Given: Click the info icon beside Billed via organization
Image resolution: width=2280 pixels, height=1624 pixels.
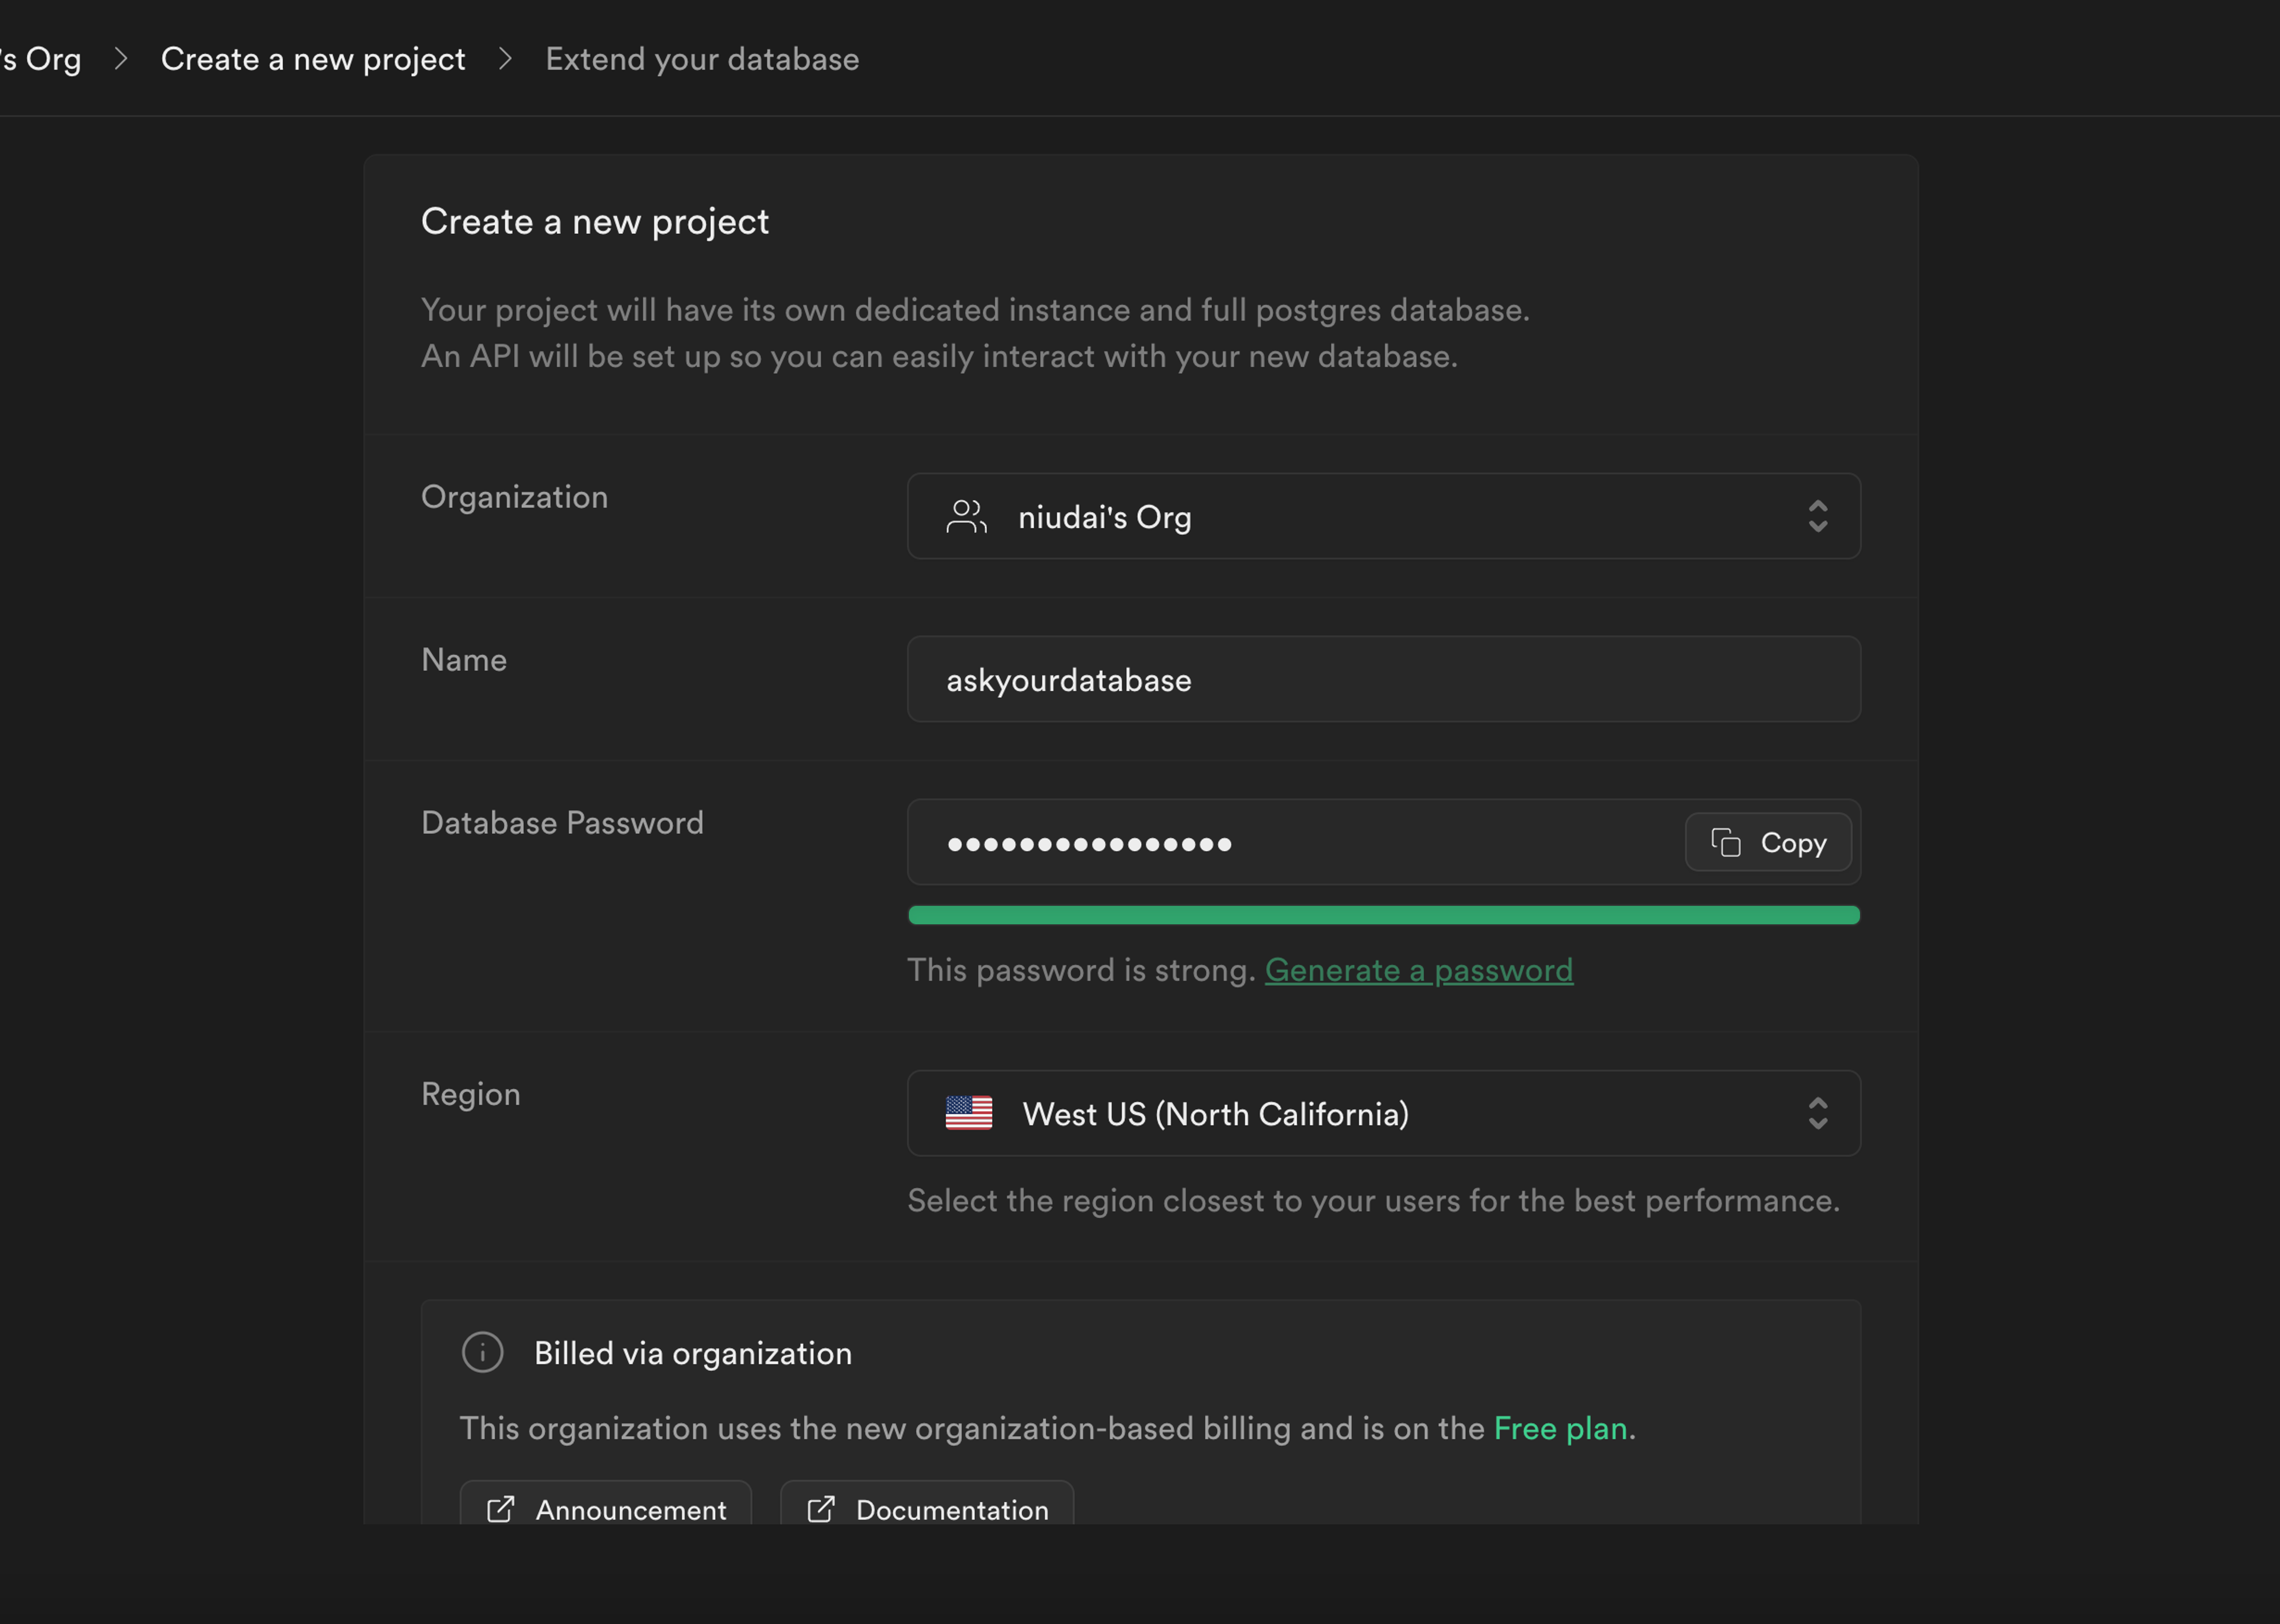Looking at the screenshot, I should [482, 1352].
